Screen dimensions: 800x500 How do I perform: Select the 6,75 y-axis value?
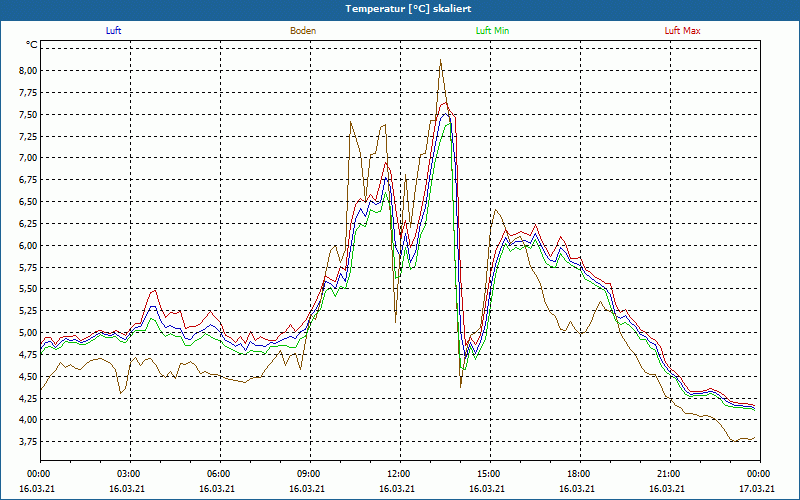29,180
